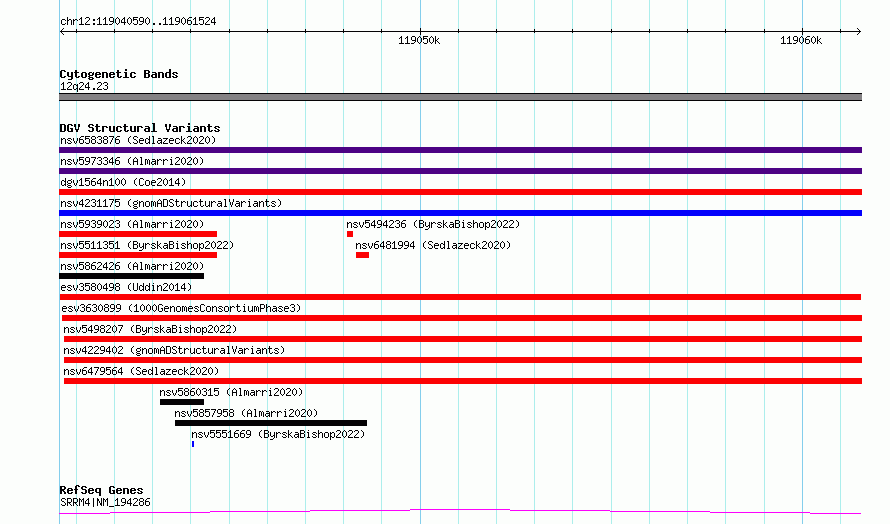The height and width of the screenshot is (524, 890).
Task: Open the SRRM4|NM_194286 gene label
Action: [x=105, y=502]
